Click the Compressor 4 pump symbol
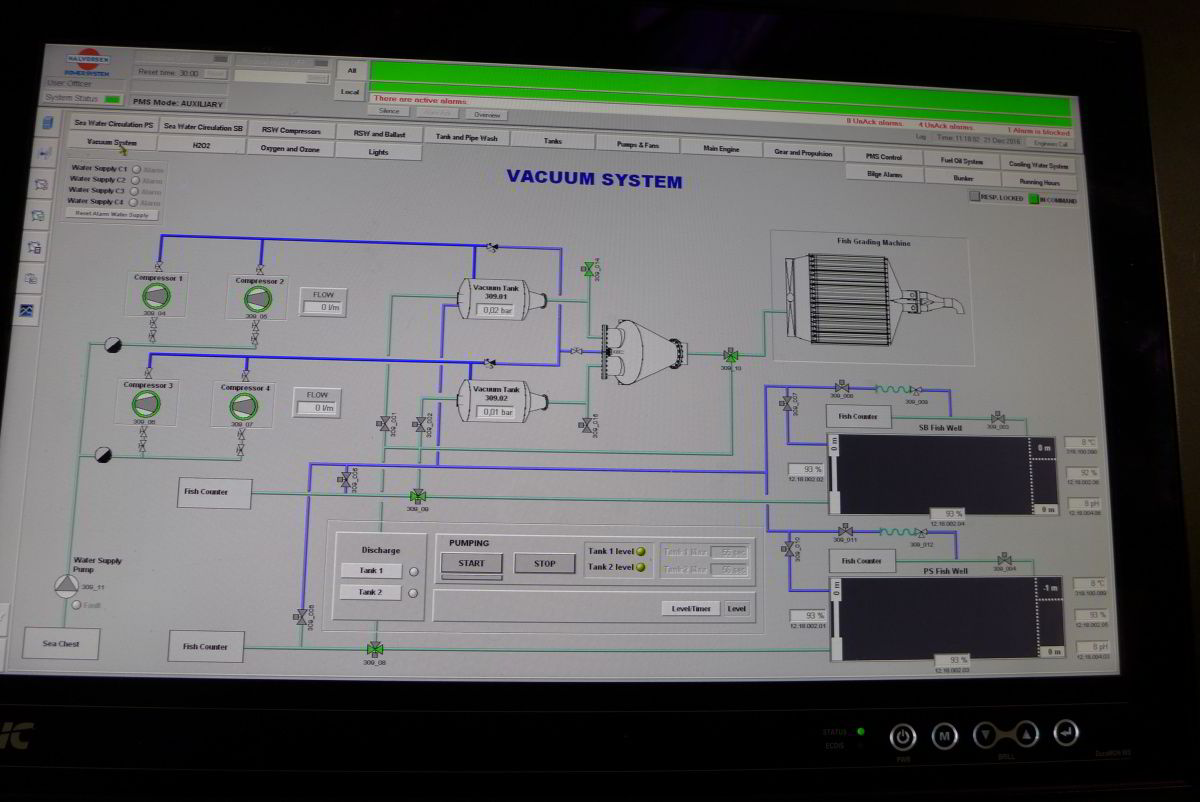 click(x=243, y=405)
